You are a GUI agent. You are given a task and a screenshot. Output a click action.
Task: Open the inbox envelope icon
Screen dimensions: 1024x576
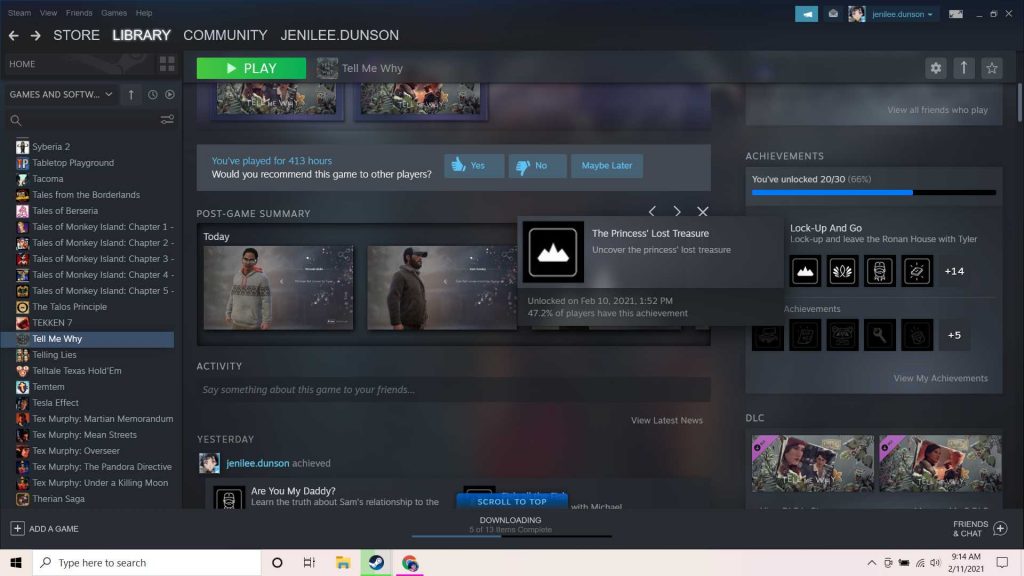coord(833,14)
